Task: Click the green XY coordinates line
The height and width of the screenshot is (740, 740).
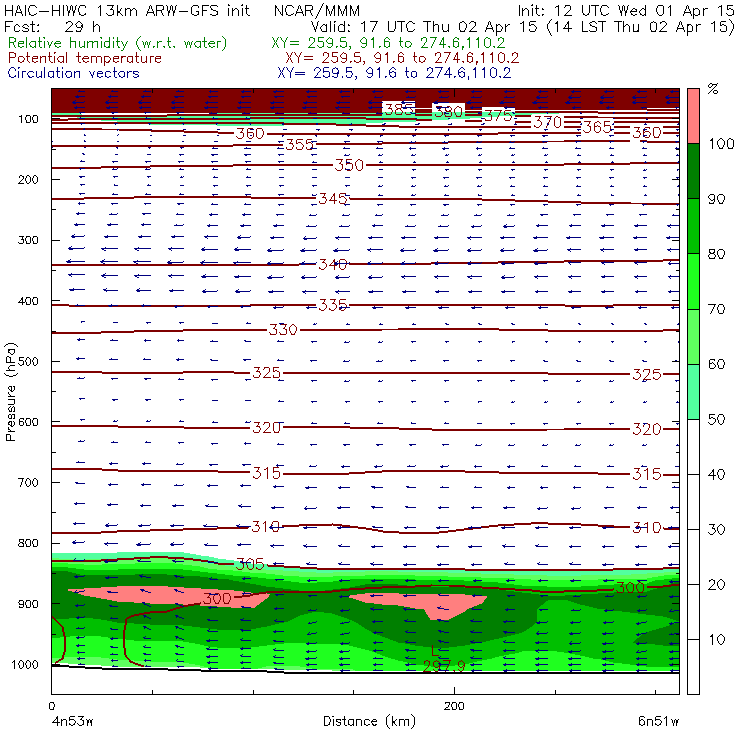Action: 388,43
